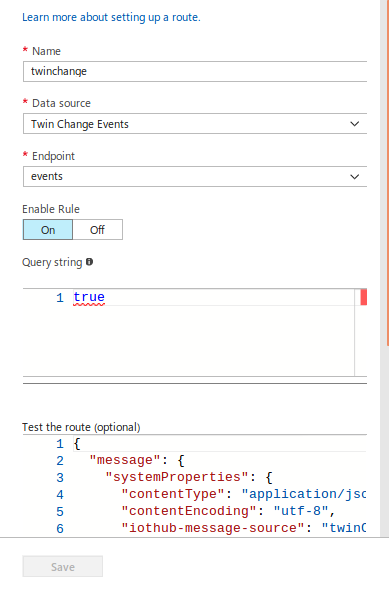Click the 'true' text in the query editor
389x591 pixels.
click(89, 297)
